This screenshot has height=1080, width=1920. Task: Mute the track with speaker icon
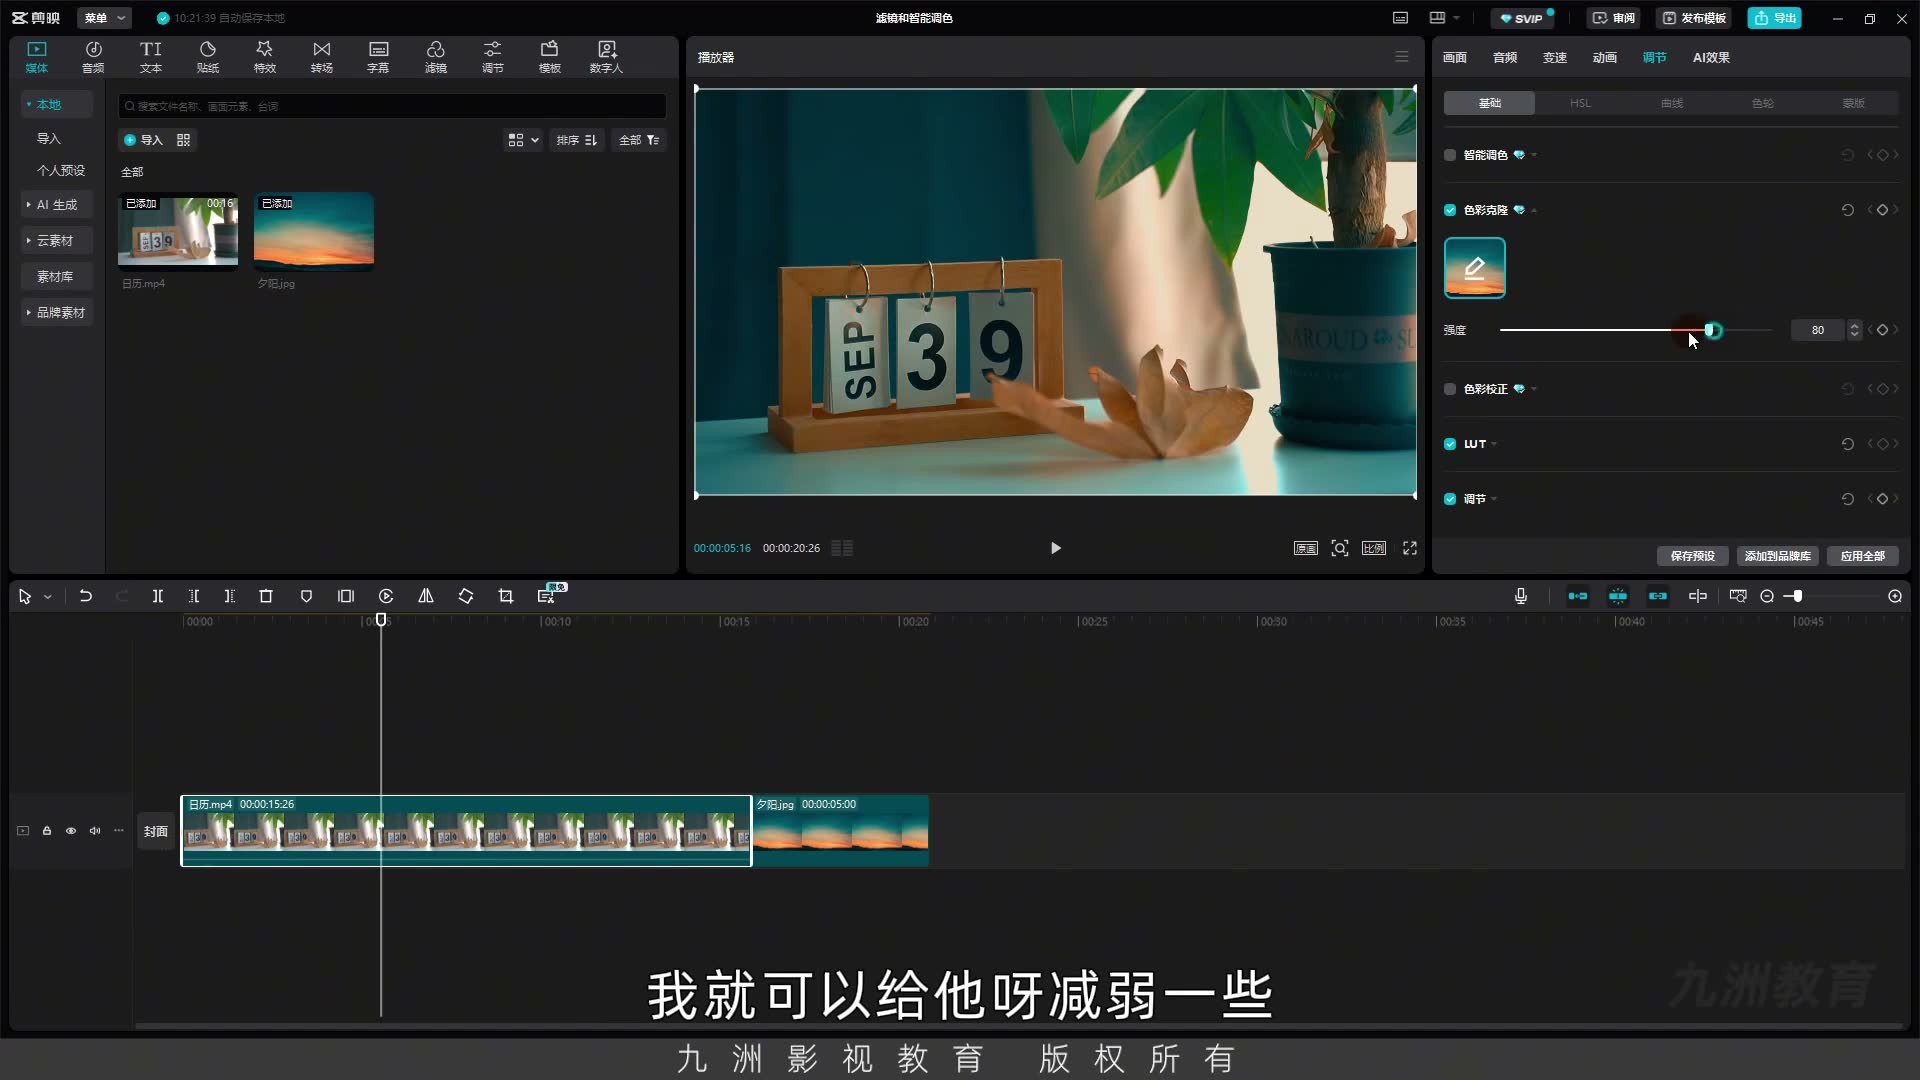pyautogui.click(x=95, y=831)
